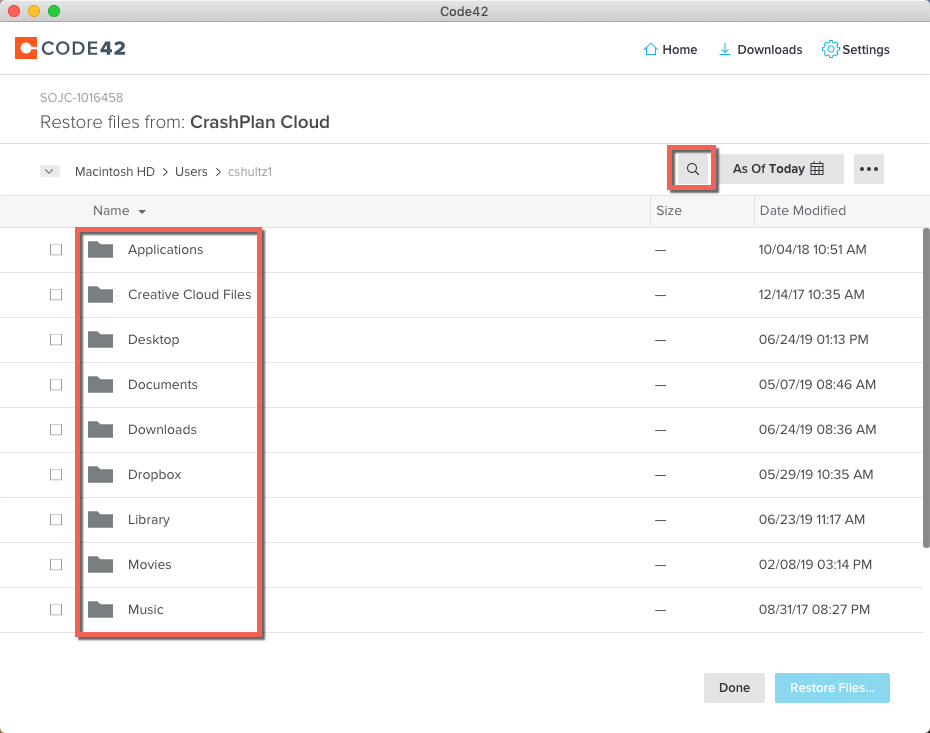This screenshot has height=733, width=930.
Task: Open the Dropbox folder name
Action: (x=154, y=474)
